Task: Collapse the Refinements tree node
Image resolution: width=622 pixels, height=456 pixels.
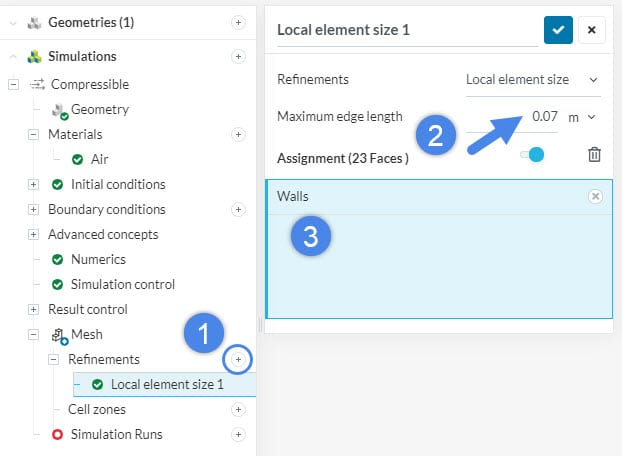Action: point(53,360)
